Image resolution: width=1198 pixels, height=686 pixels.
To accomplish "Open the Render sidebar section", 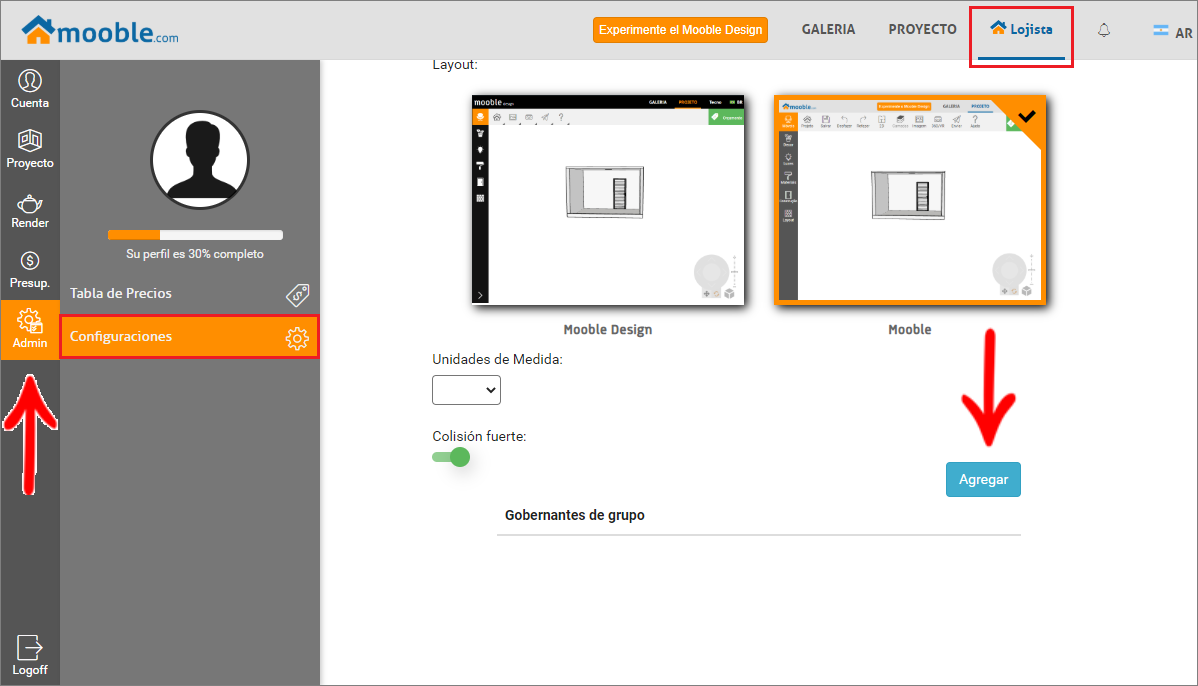I will coord(30,209).
